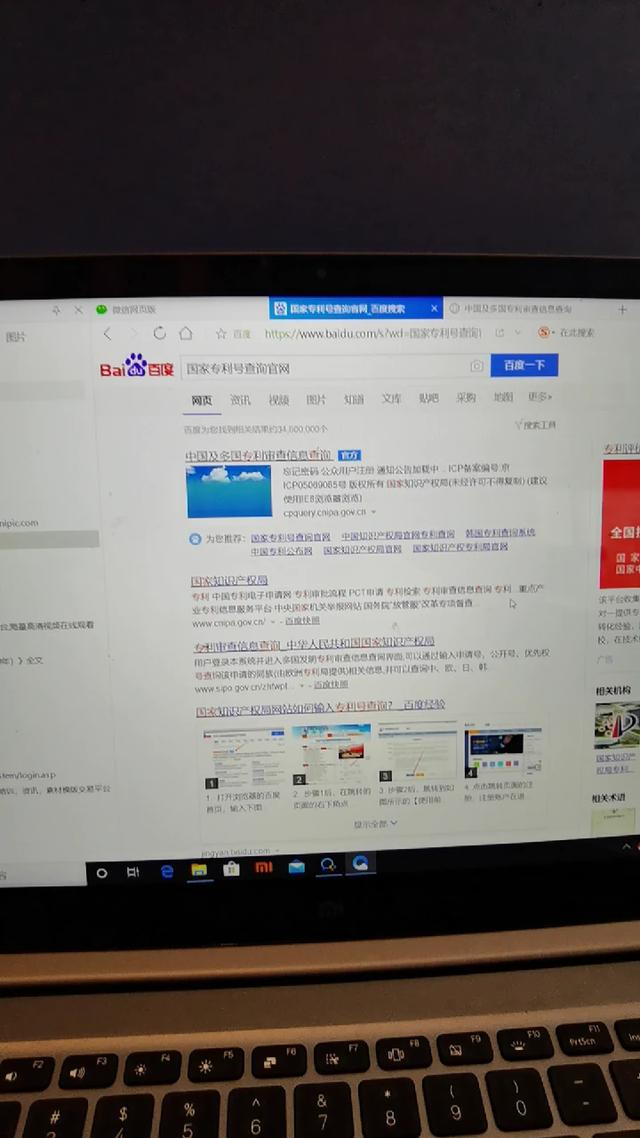Select the 图片 search category

316,399
